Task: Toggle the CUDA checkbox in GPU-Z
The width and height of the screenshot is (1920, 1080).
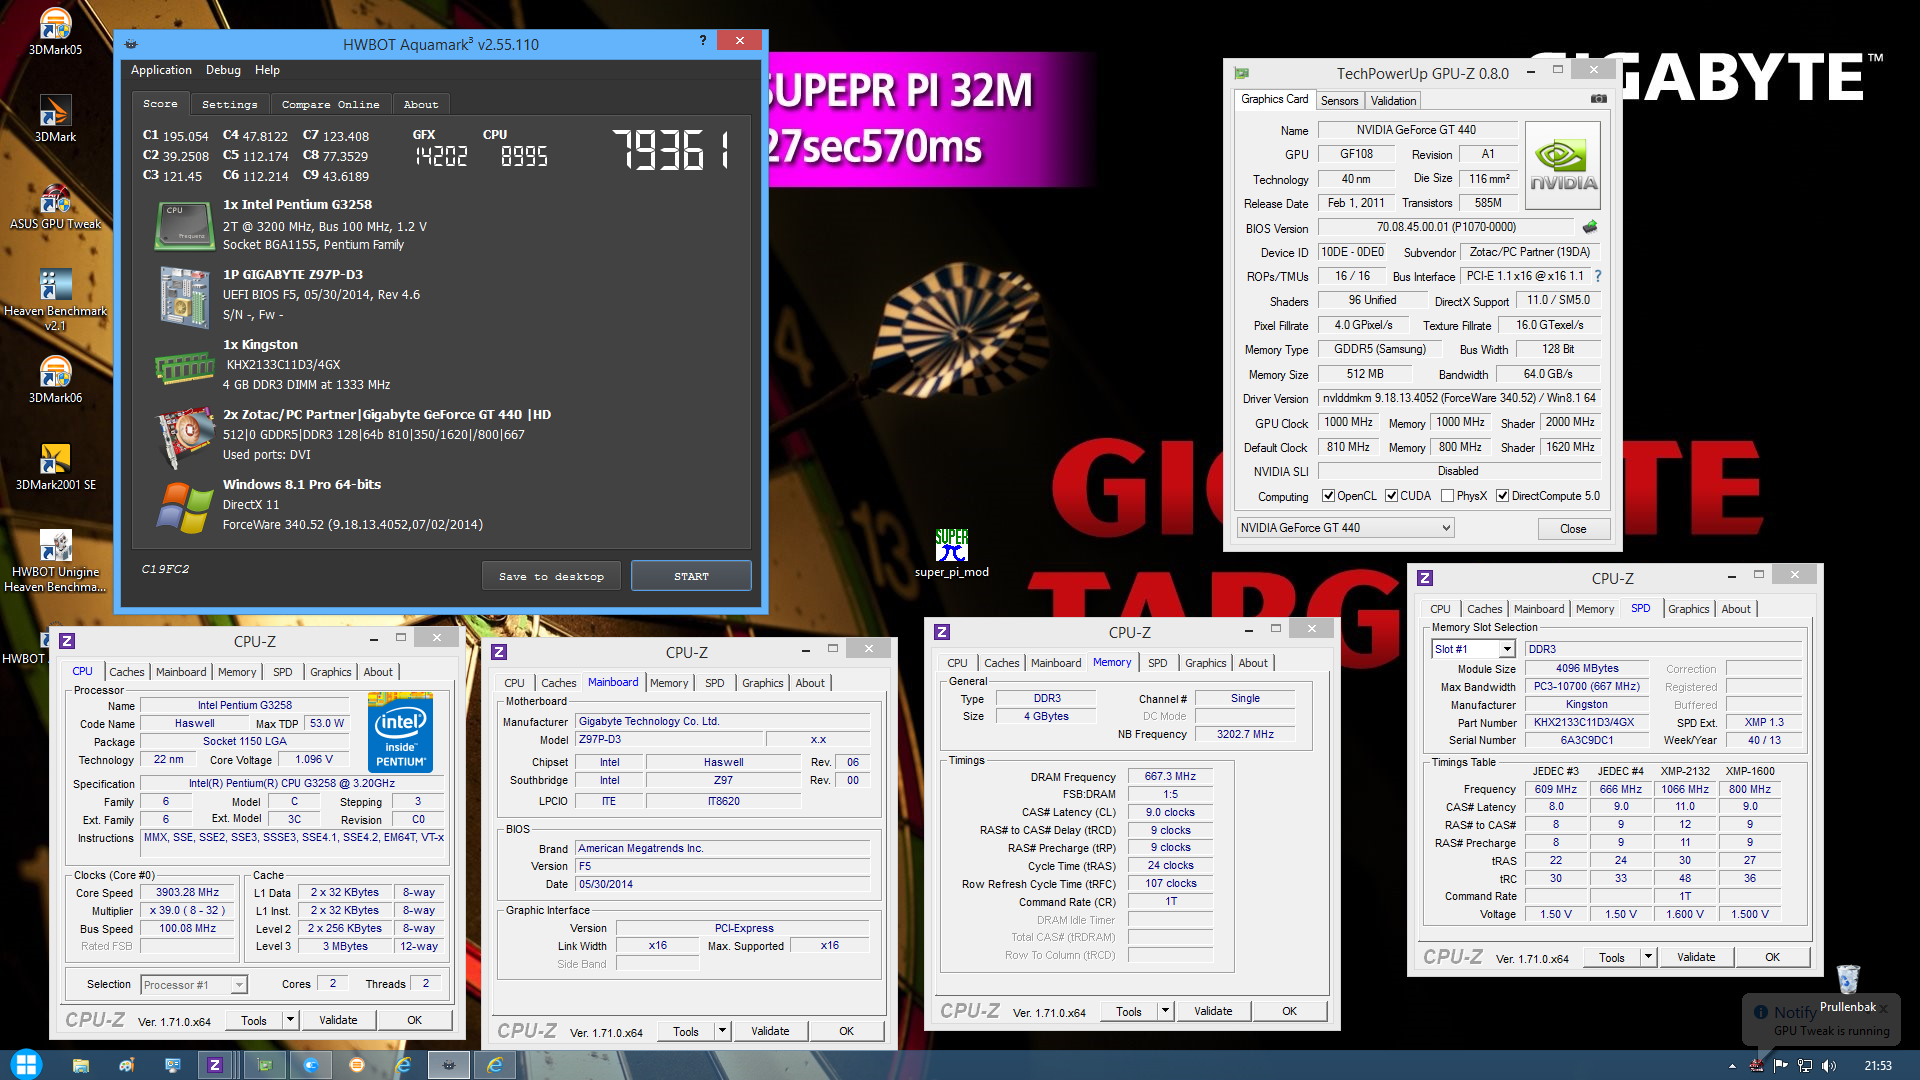Action: (1391, 496)
